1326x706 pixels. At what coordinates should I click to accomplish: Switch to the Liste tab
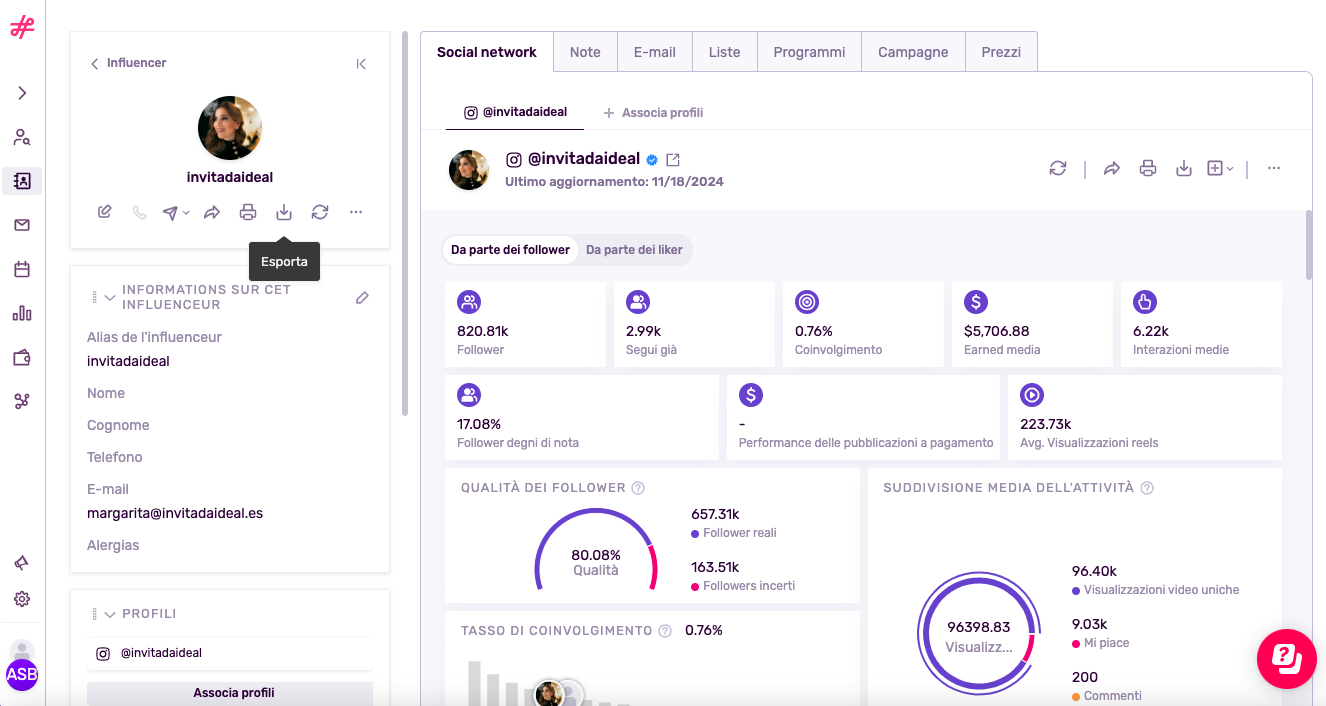click(x=725, y=52)
